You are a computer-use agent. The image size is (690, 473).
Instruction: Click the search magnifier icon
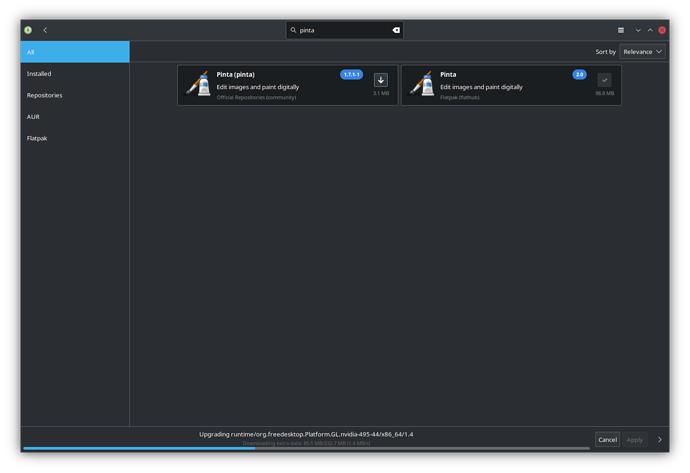click(x=293, y=30)
